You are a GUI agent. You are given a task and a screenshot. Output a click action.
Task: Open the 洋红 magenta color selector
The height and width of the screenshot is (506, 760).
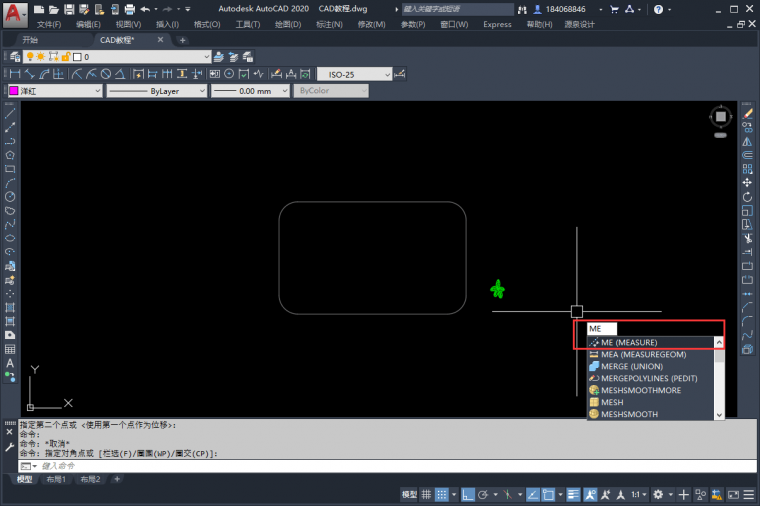point(55,91)
